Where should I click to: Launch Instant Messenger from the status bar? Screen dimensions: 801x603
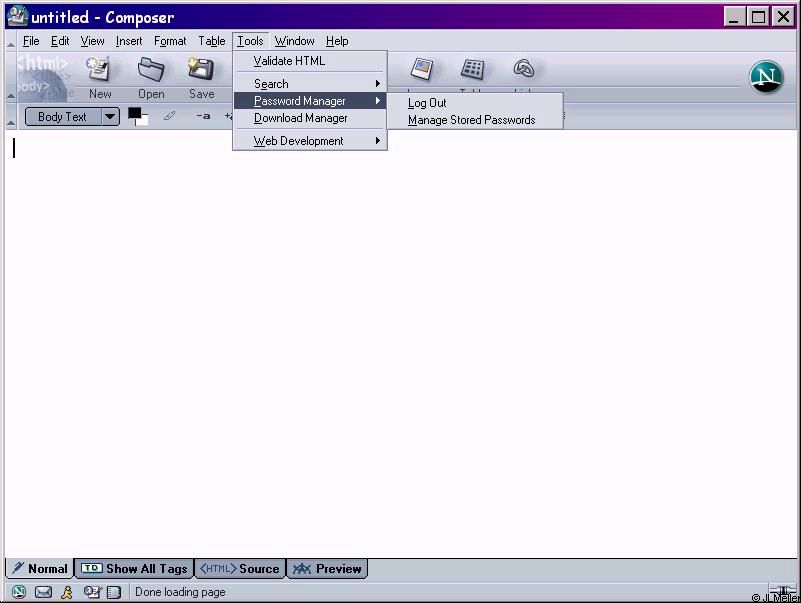[67, 592]
